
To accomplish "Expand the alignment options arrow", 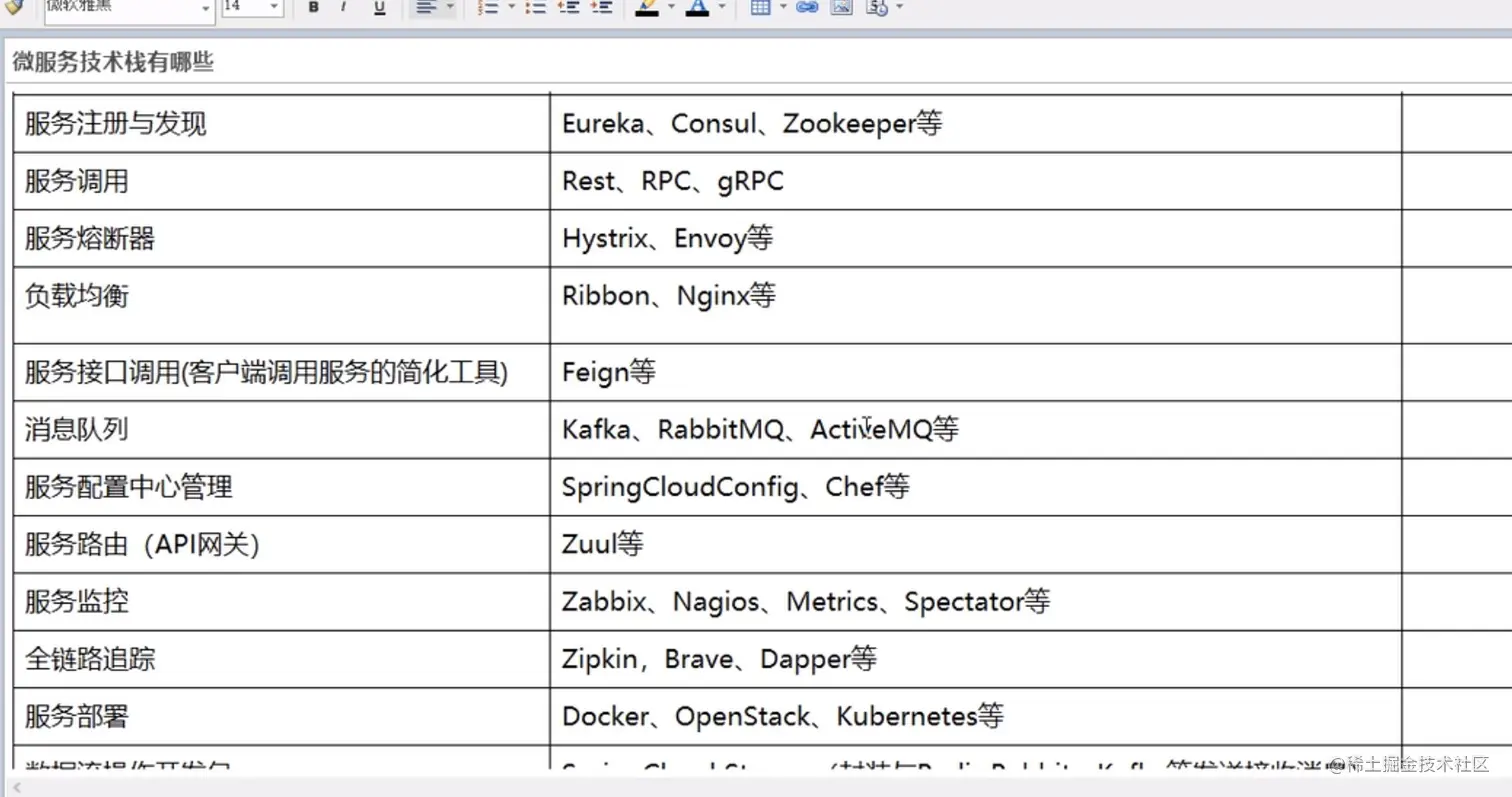I will (x=450, y=8).
